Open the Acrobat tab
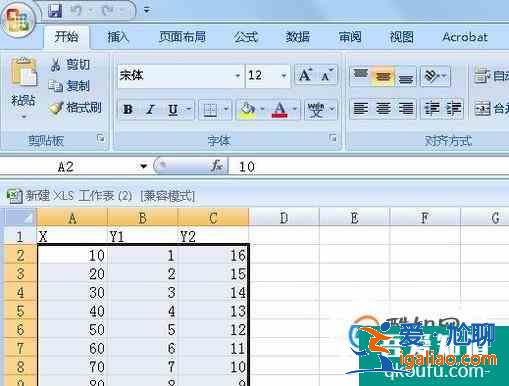Viewport: 509px width, 386px height. point(465,37)
